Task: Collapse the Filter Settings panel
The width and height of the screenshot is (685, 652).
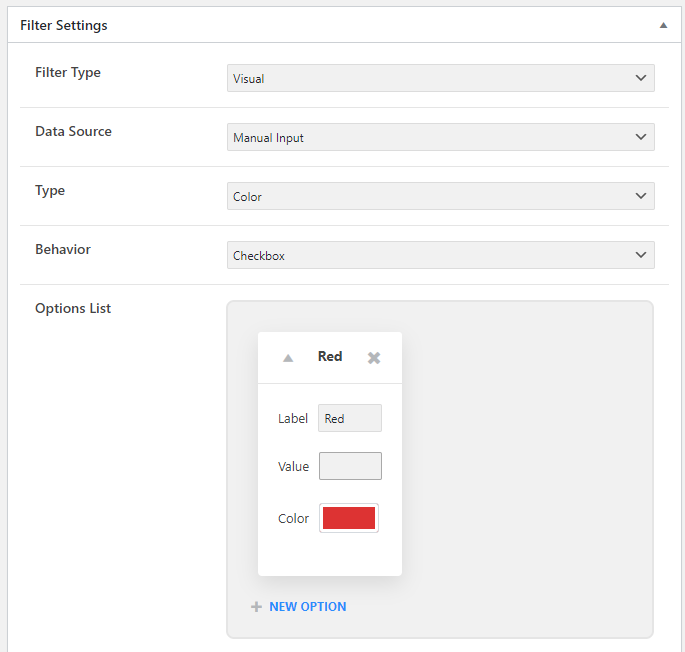Action: (663, 25)
